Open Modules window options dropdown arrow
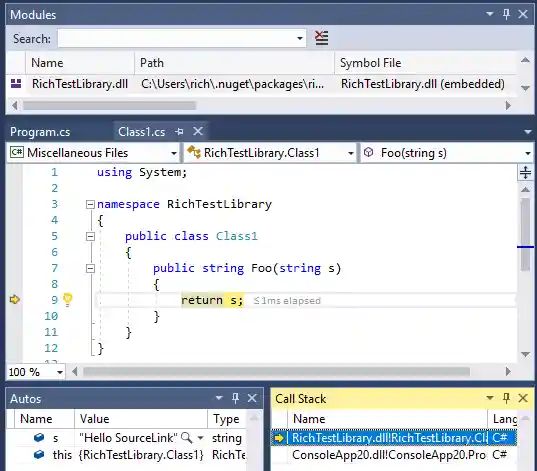Screen dimensions: 537x471 [x=490, y=14]
